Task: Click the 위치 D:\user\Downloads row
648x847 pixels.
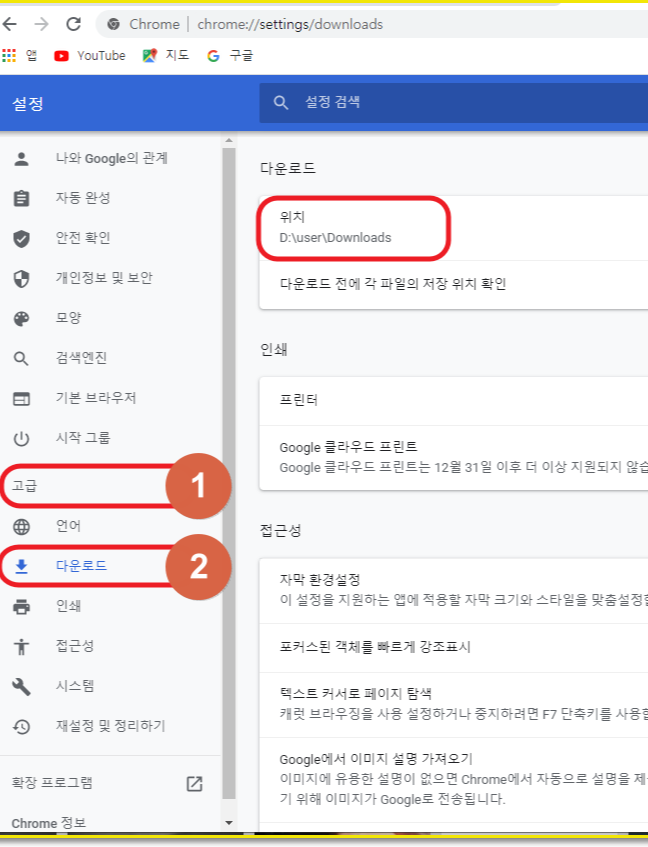Action: (454, 228)
